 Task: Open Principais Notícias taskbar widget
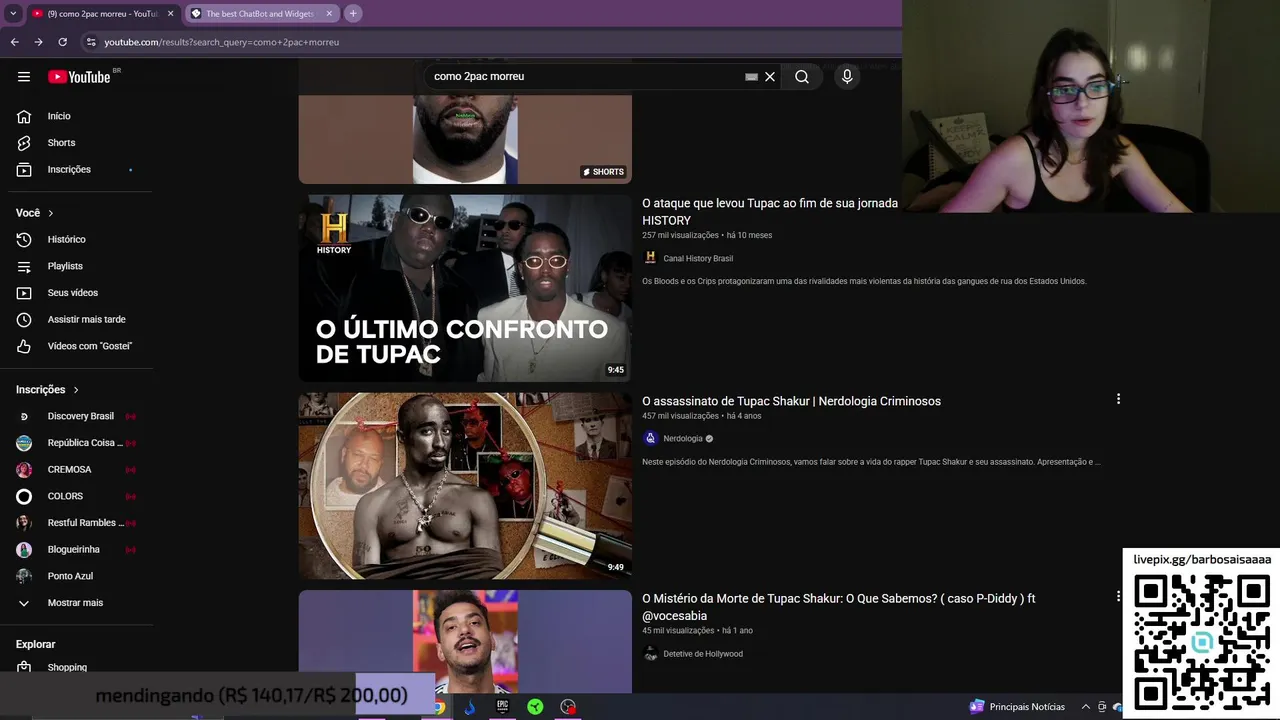(1017, 707)
